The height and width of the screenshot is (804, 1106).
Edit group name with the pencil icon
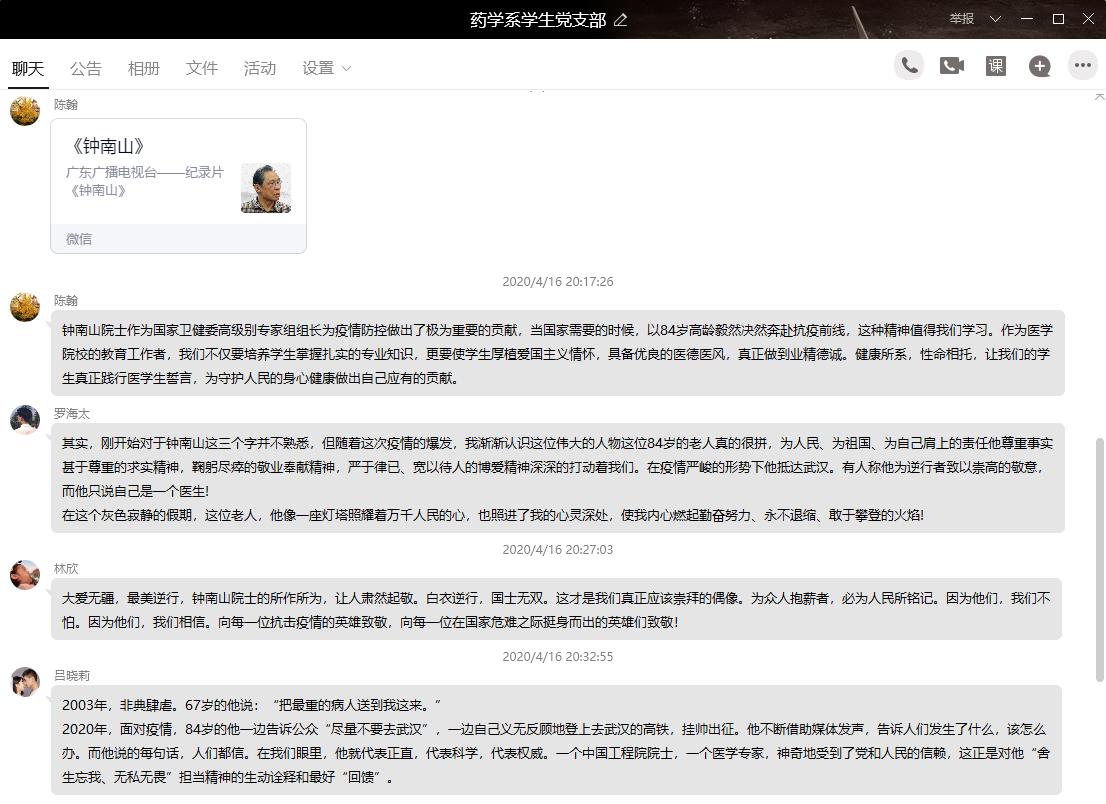pos(621,20)
